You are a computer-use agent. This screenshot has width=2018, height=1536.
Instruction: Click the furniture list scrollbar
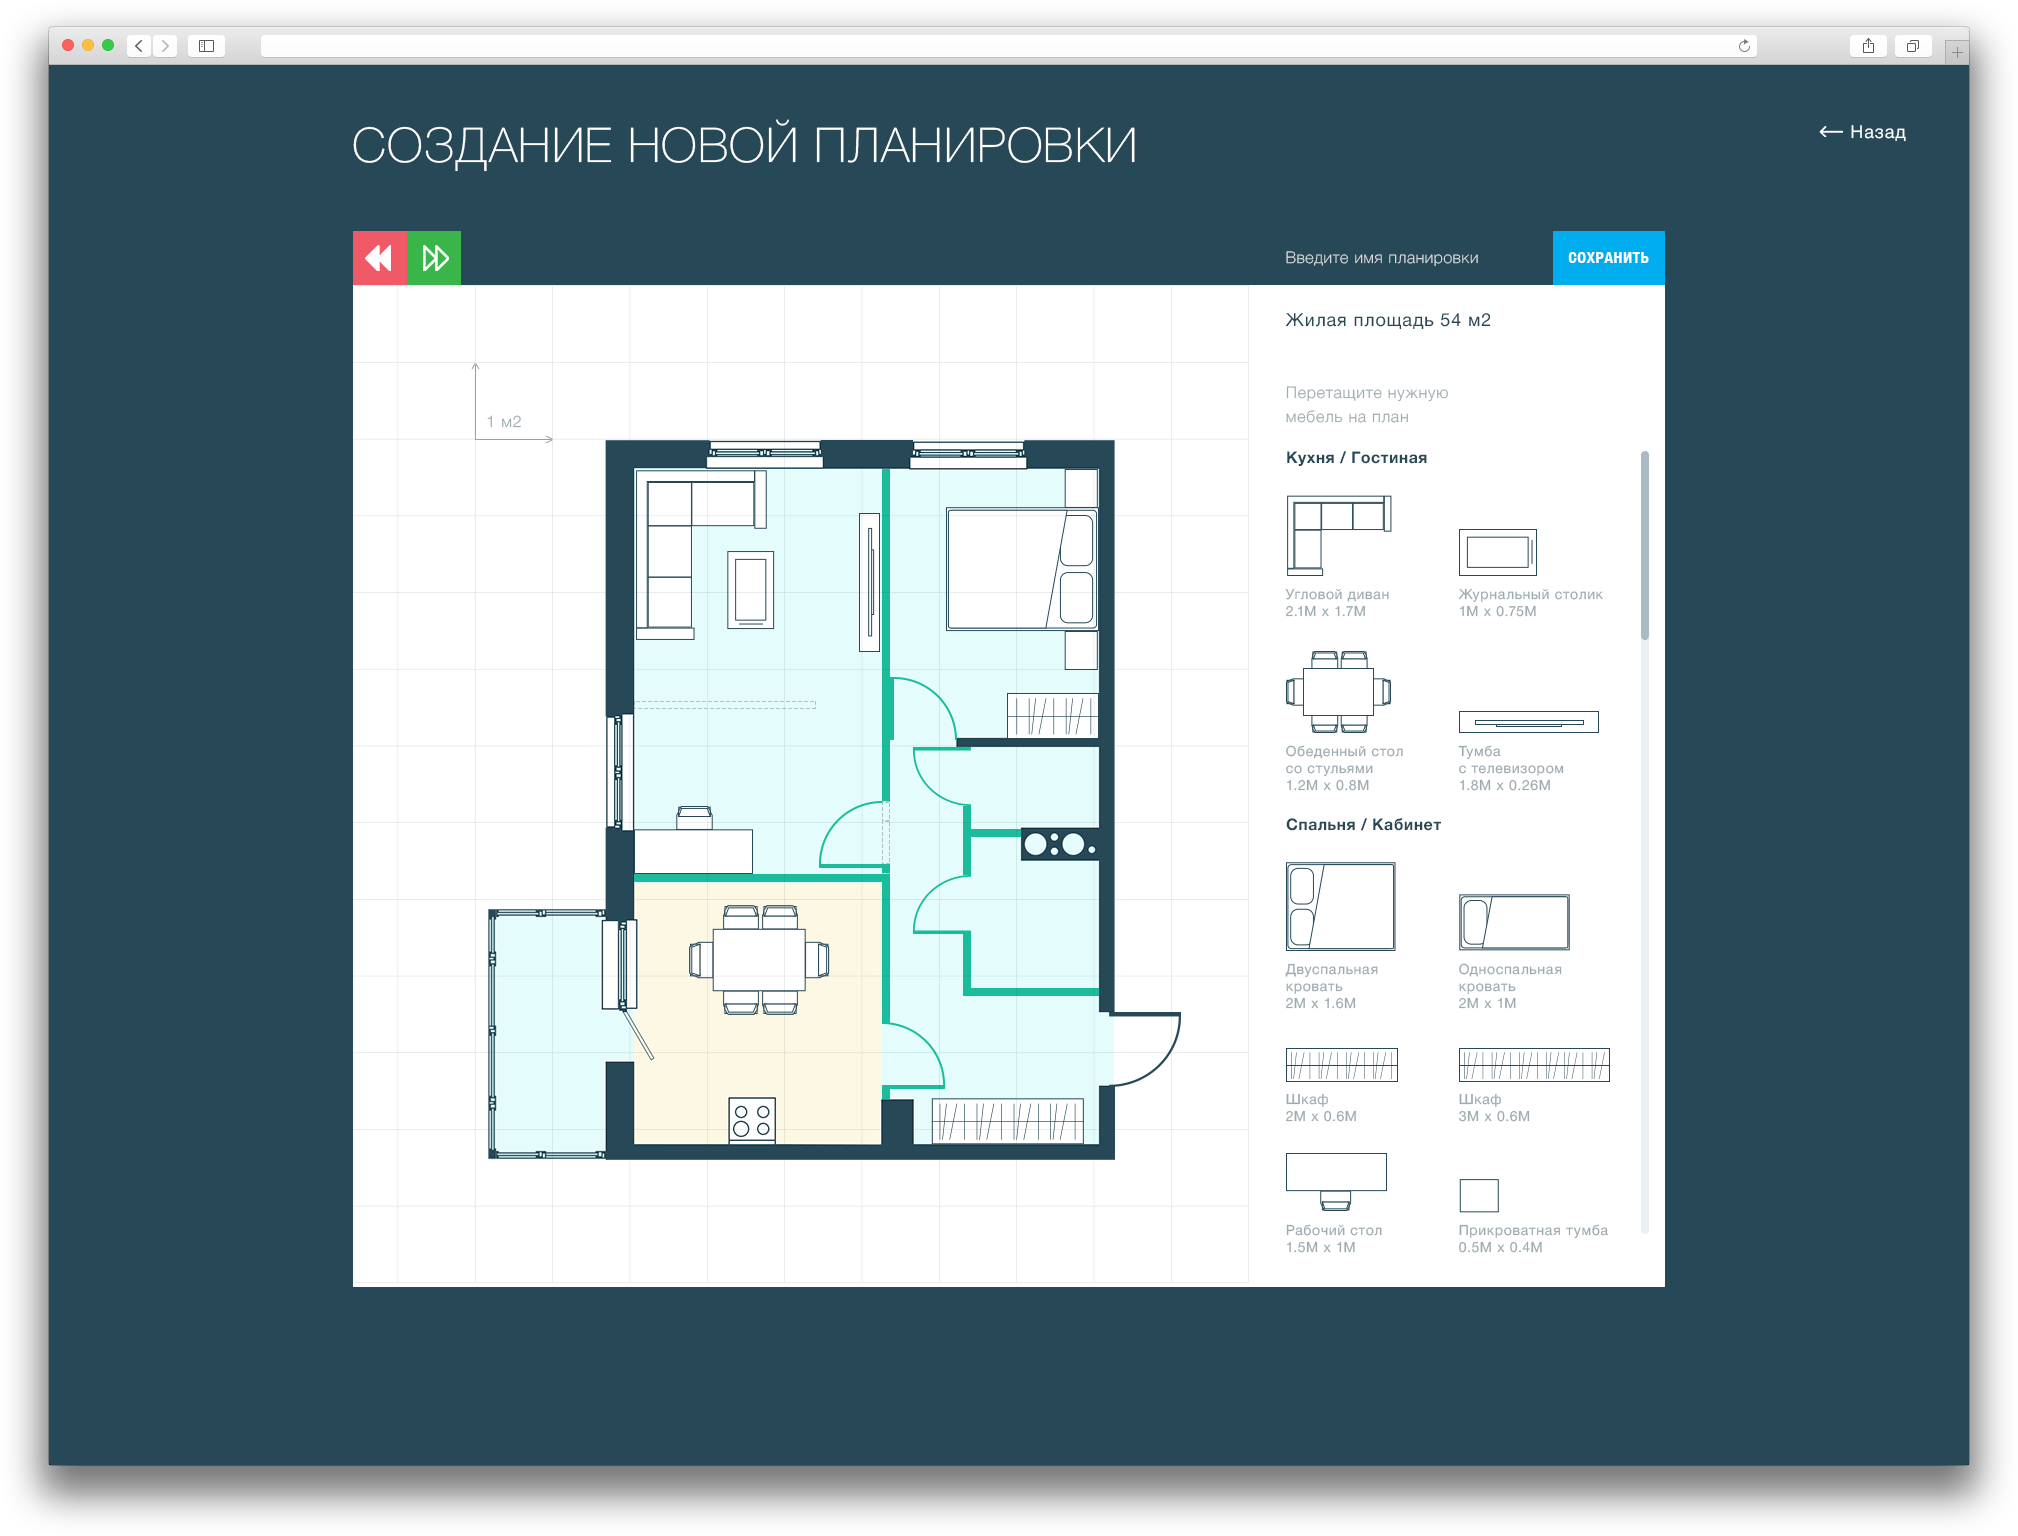coord(1644,545)
